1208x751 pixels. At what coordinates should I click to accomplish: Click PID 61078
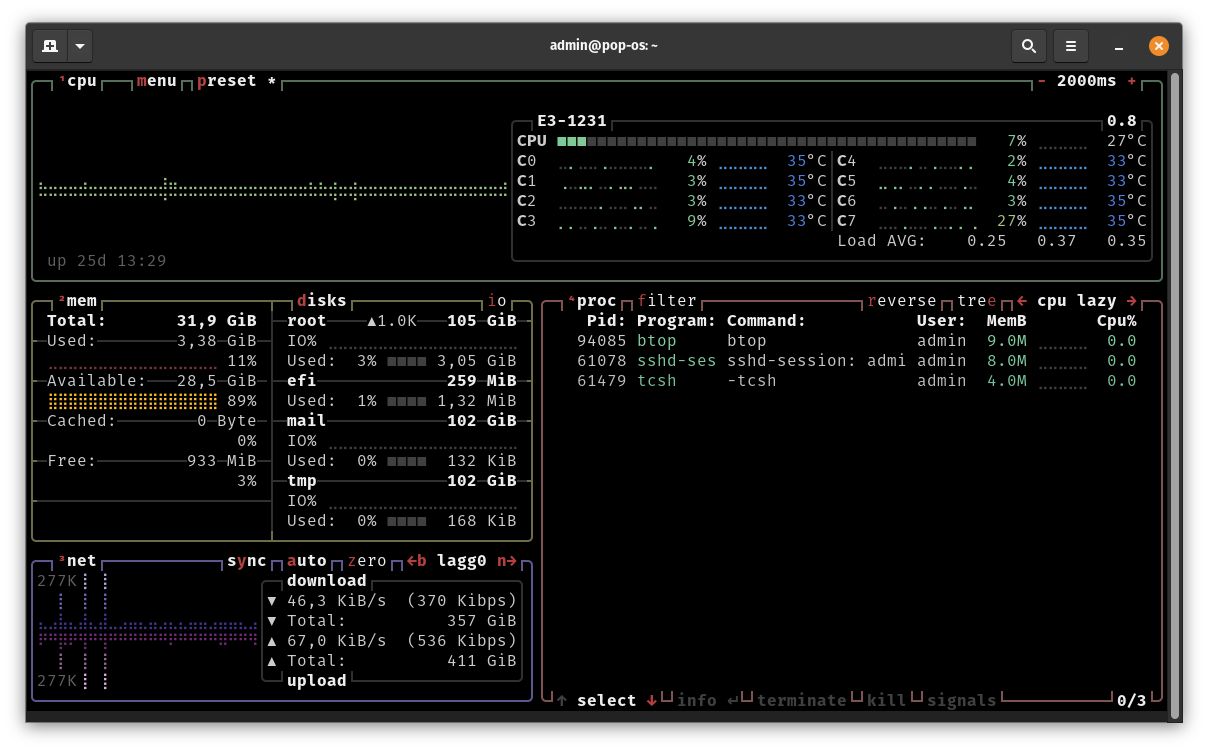pos(602,361)
